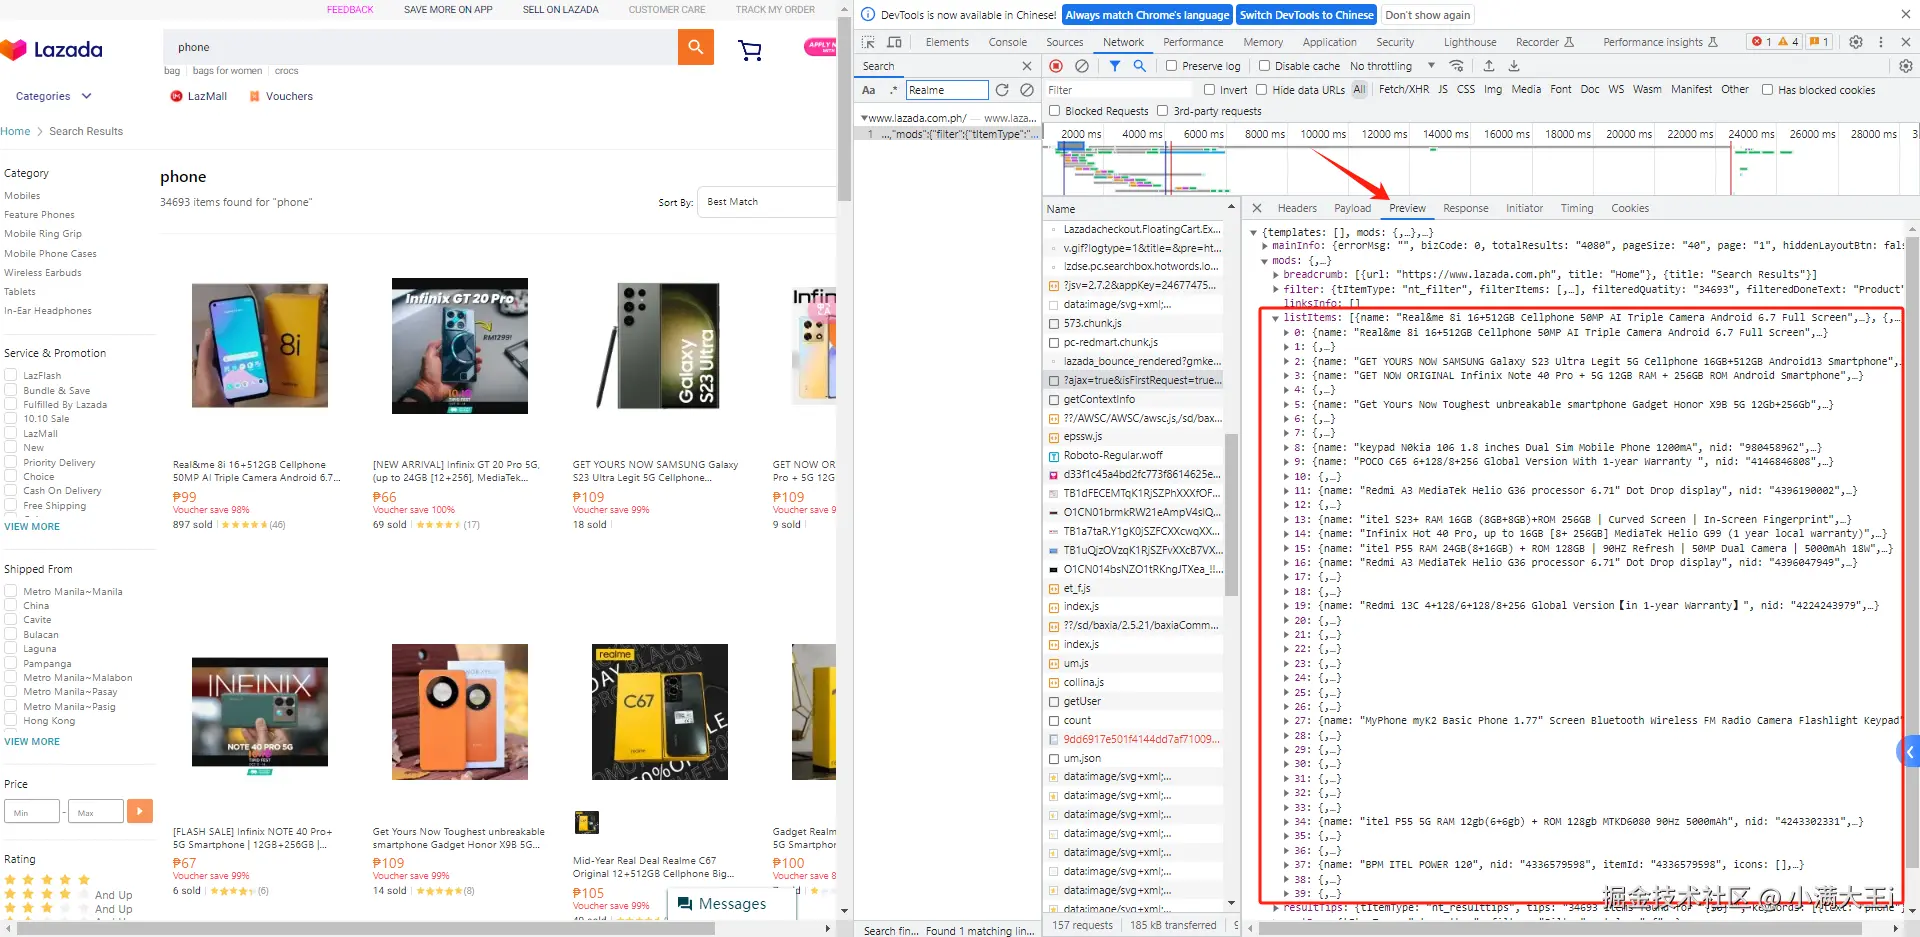Viewport: 1920px width, 937px height.
Task: Clear the DevTools search results
Action: tap(1027, 90)
